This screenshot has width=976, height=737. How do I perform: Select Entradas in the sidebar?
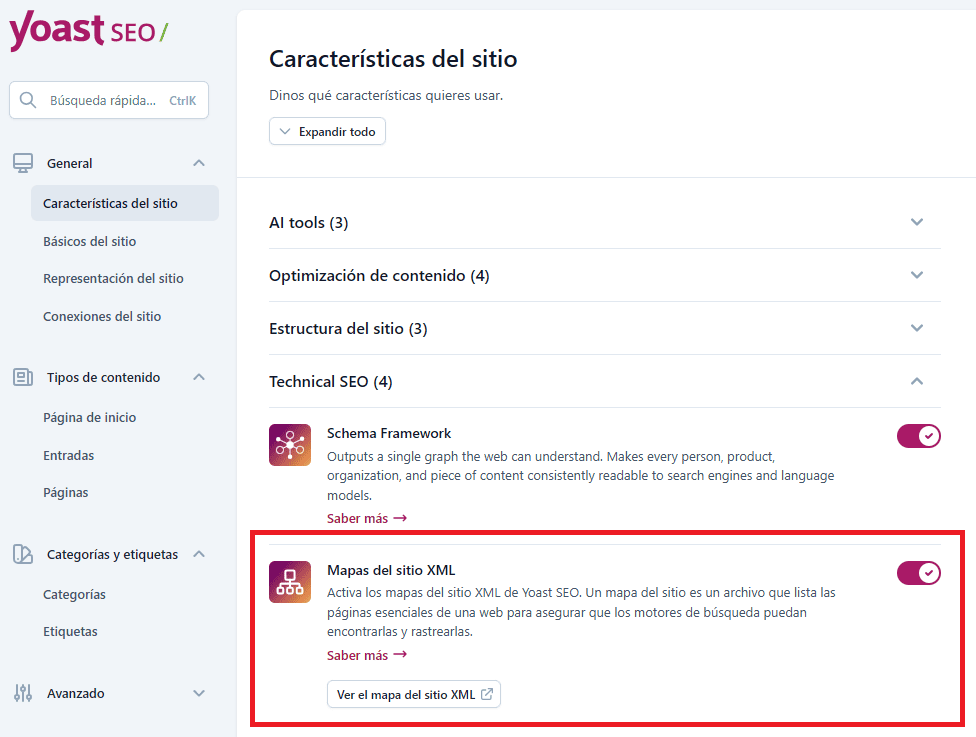(70, 455)
